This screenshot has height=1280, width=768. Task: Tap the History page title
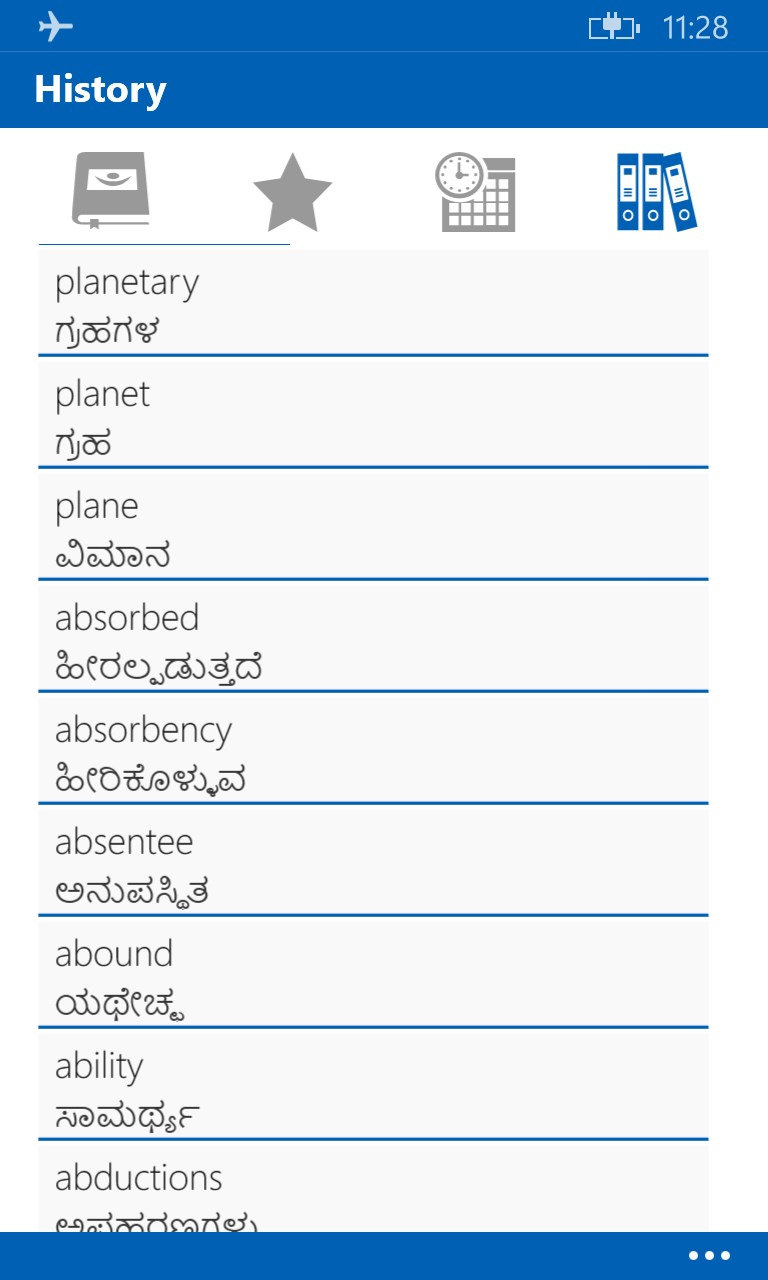(100, 90)
